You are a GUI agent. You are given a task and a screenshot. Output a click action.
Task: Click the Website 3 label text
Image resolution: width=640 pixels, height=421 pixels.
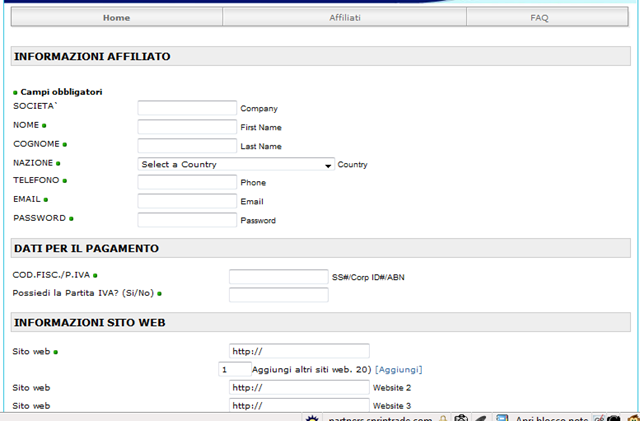(x=392, y=406)
